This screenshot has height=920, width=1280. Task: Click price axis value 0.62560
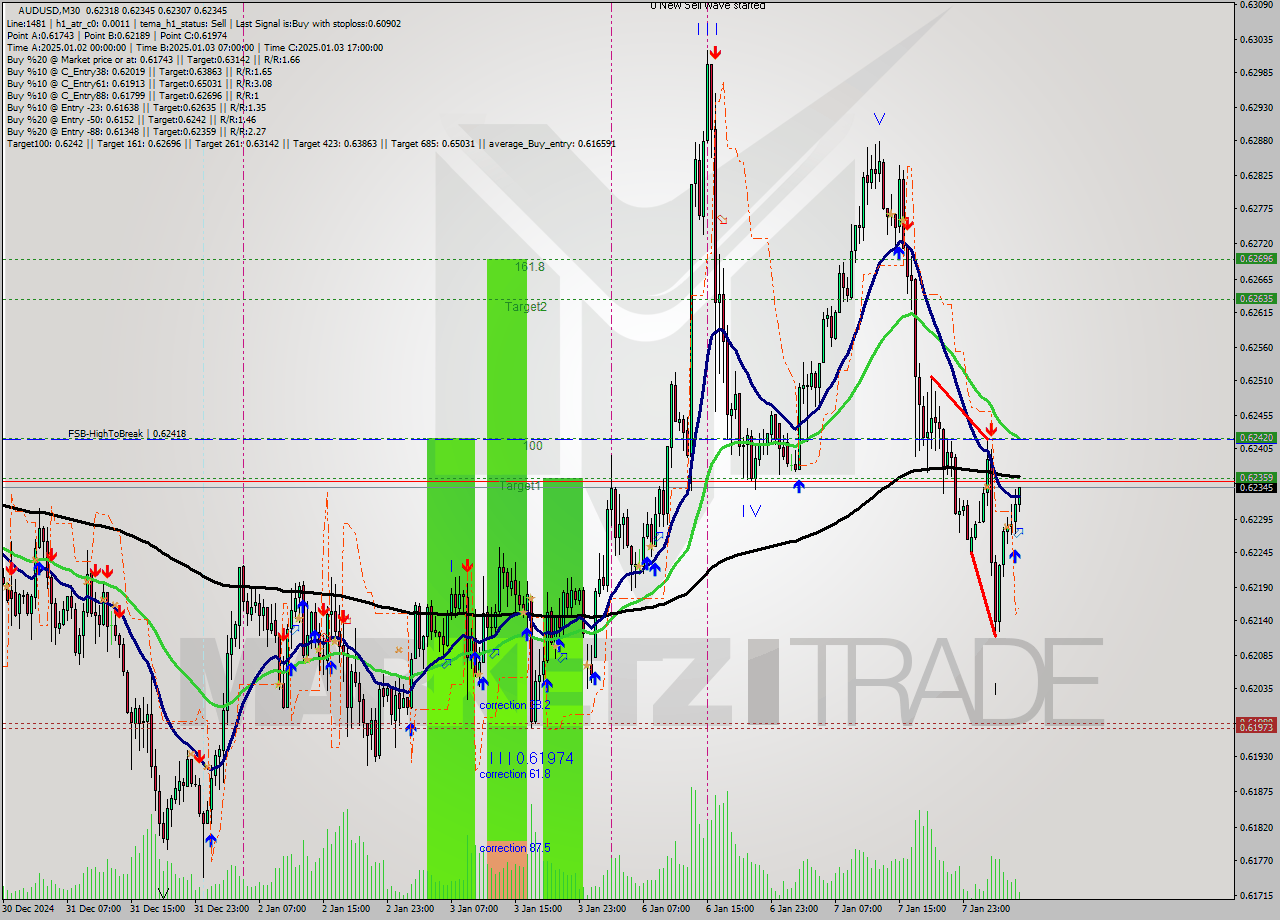click(x=1256, y=348)
